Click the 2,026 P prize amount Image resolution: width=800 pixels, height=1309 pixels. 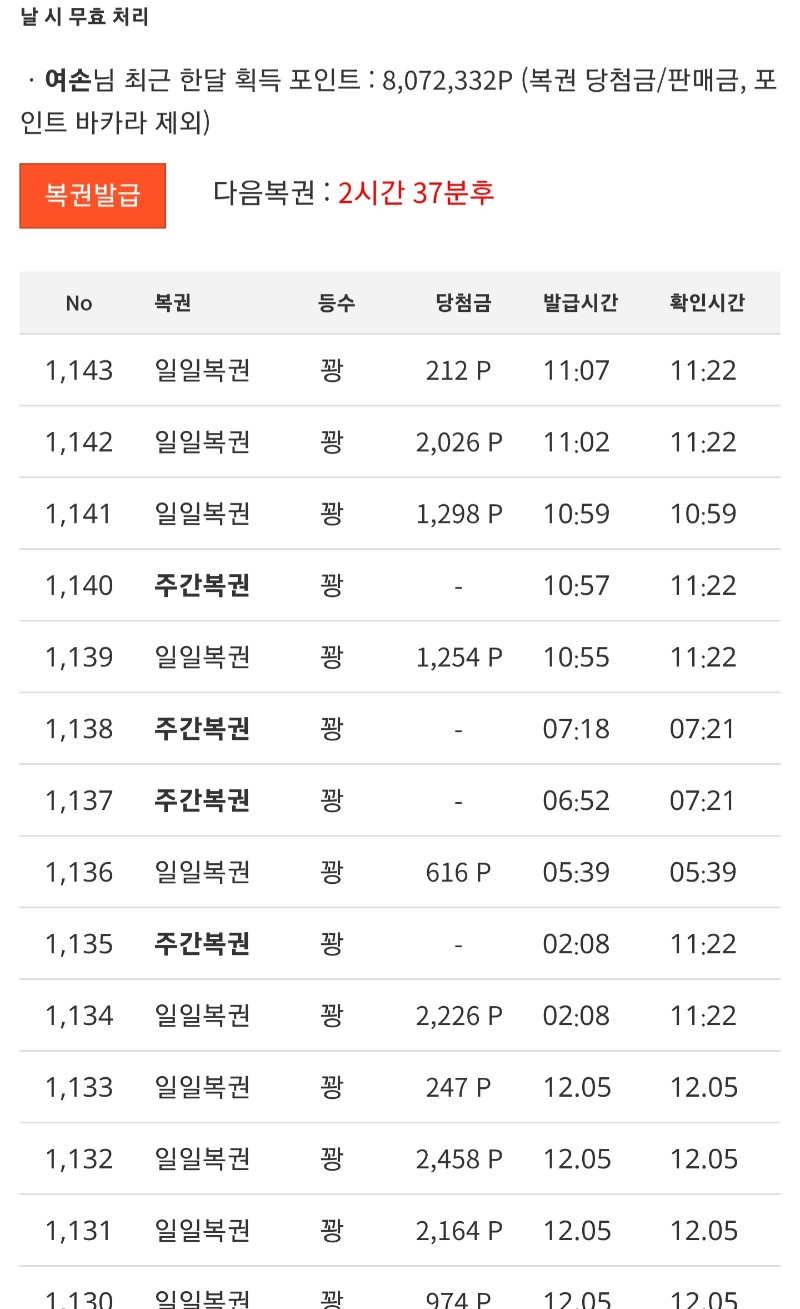coord(459,443)
